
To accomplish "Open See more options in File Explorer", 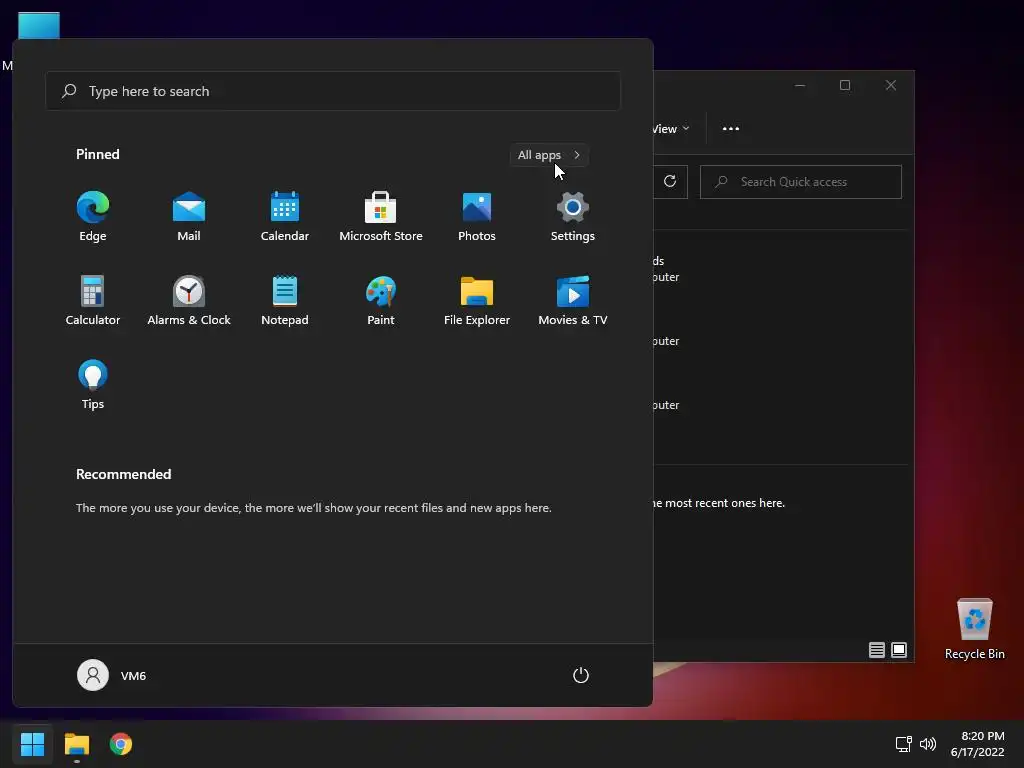I will tap(731, 129).
